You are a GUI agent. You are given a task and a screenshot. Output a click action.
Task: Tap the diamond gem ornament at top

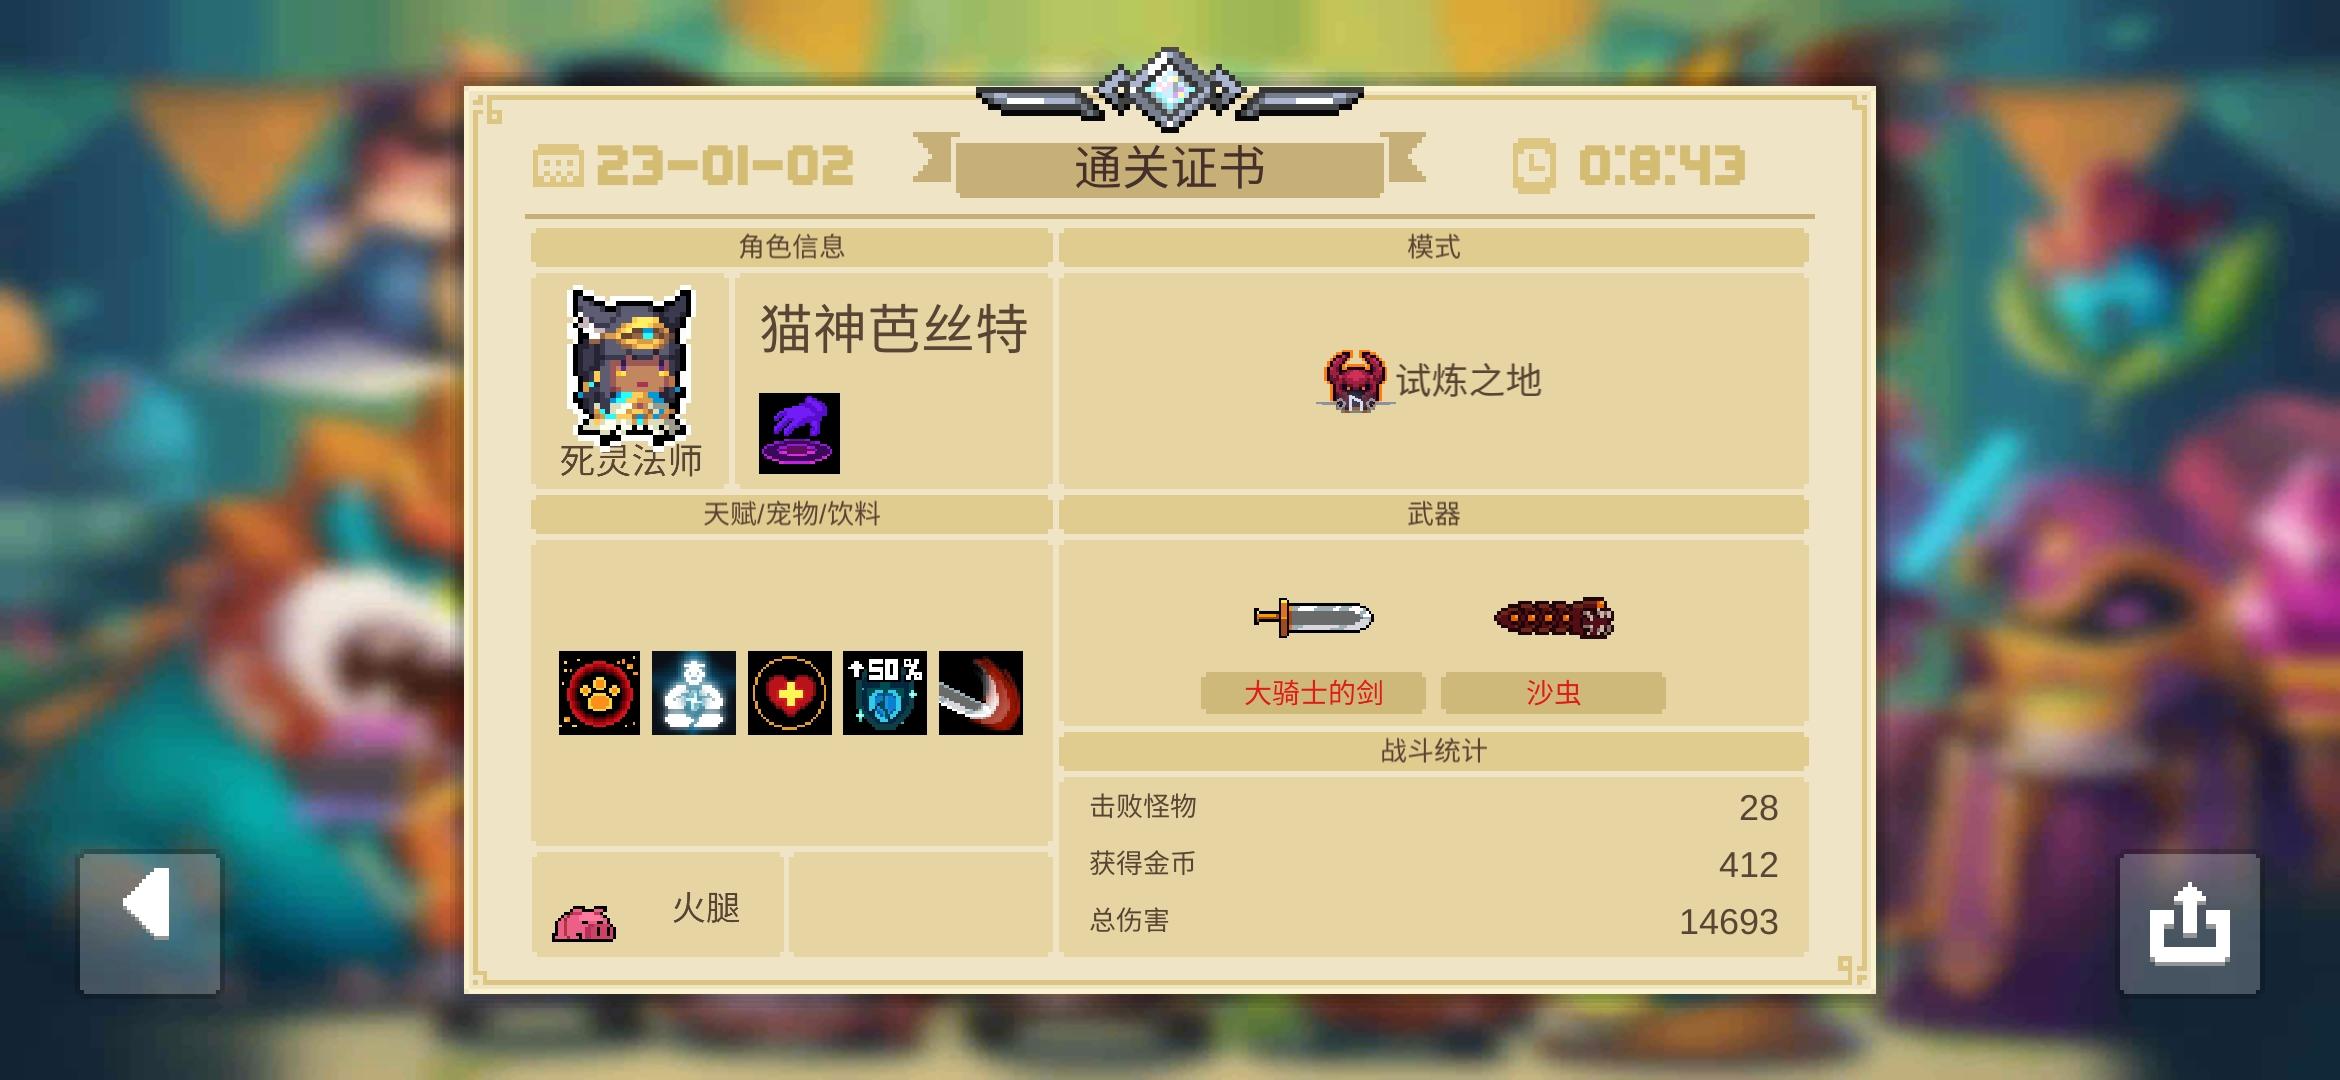(x=1169, y=89)
